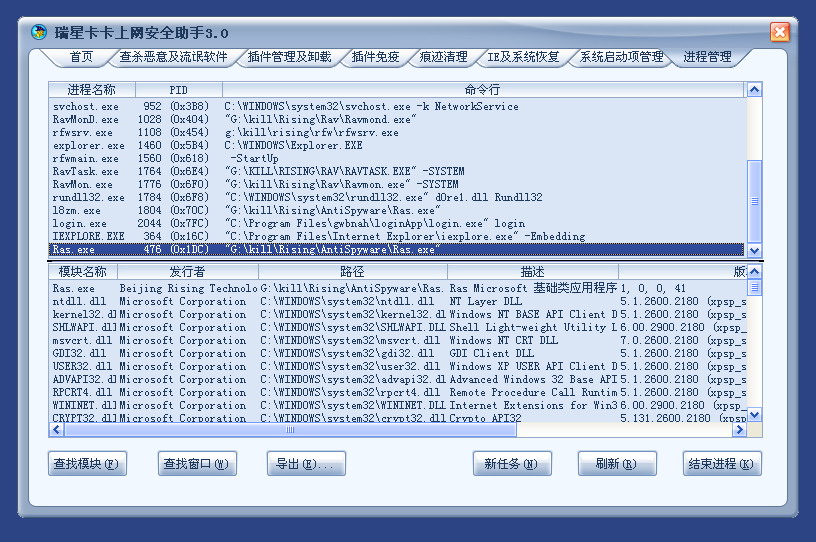Select the ntdll.dll module row
The image size is (816, 542).
(x=398, y=301)
